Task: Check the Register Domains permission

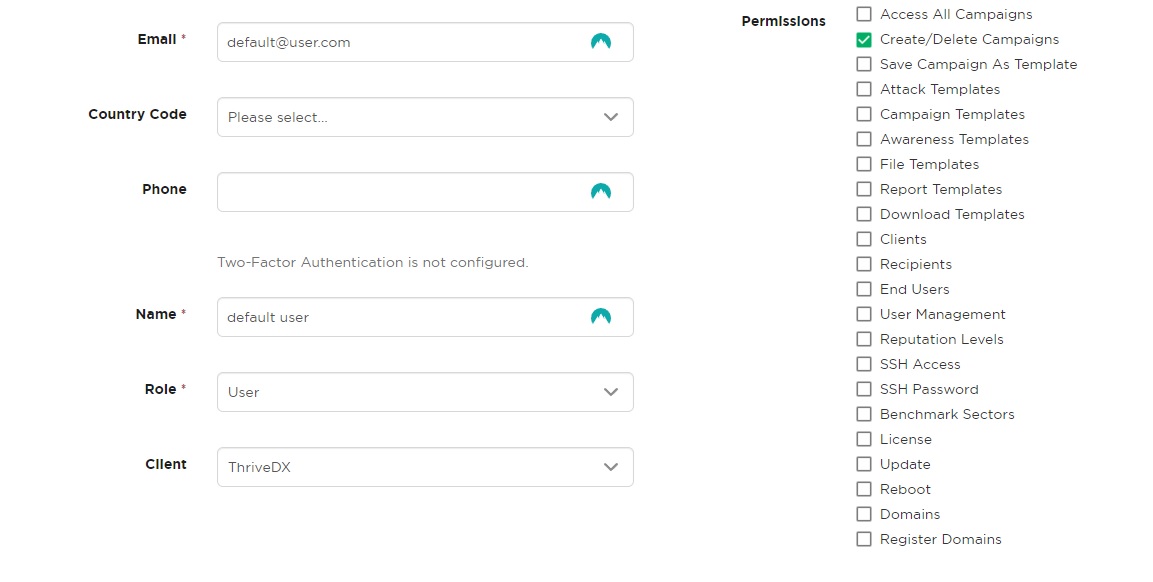Action: [x=864, y=539]
